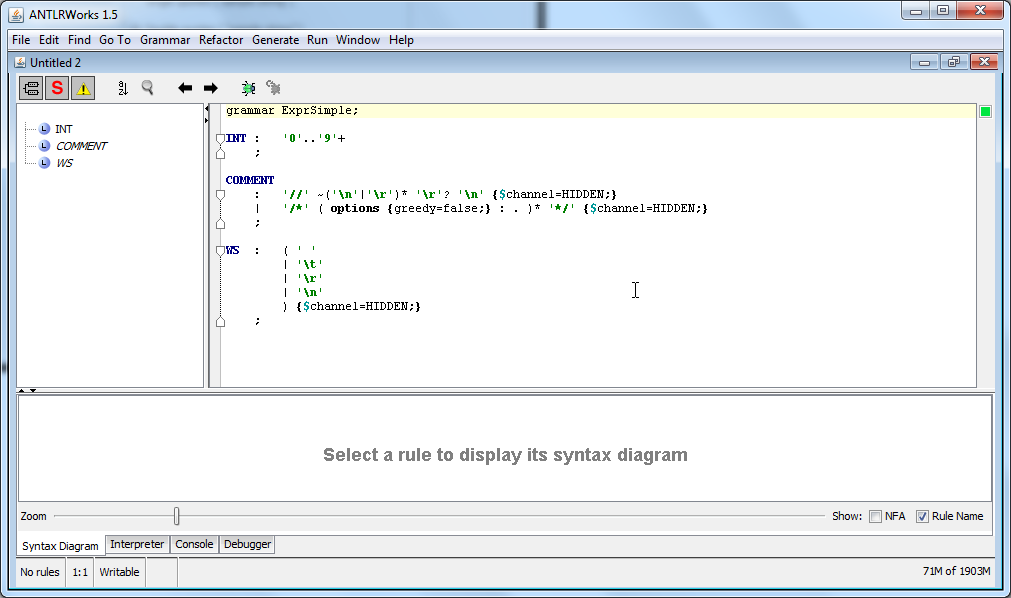Collapse the INT rule fold marker
1011x598 pixels.
point(220,139)
